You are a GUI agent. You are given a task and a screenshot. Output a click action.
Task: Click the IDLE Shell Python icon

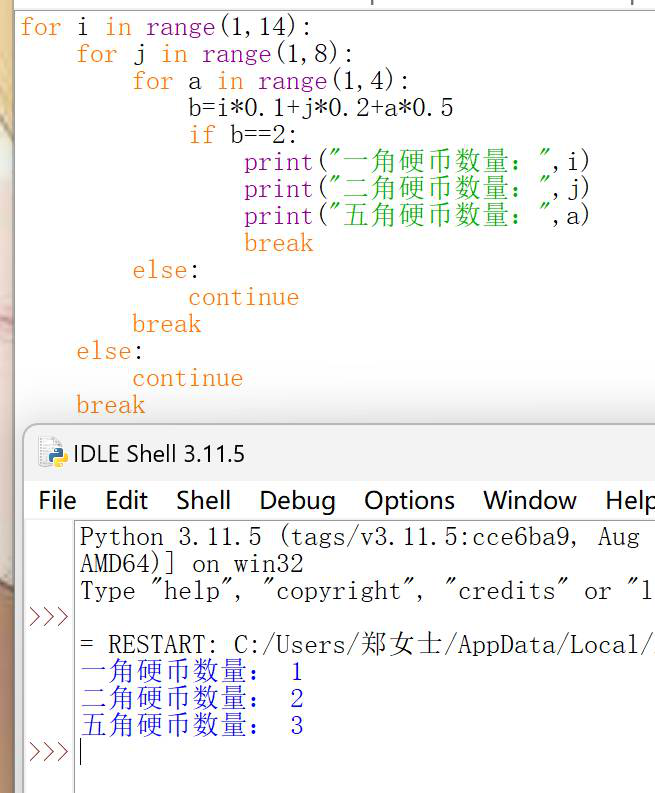click(x=53, y=453)
